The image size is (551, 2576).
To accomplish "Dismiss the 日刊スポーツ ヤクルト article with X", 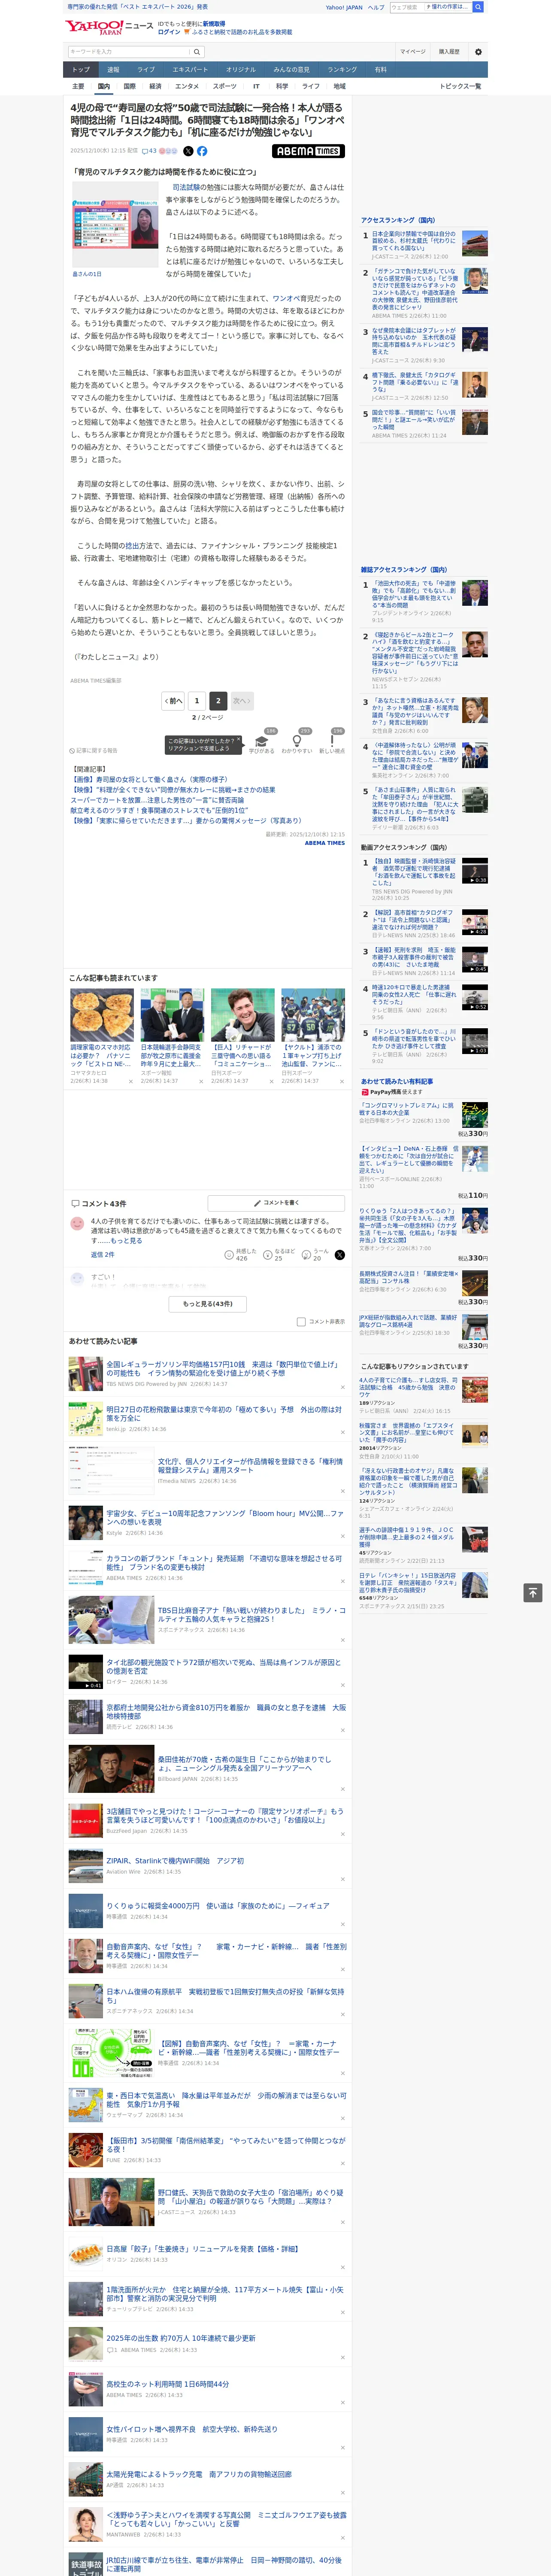I will (x=342, y=1081).
